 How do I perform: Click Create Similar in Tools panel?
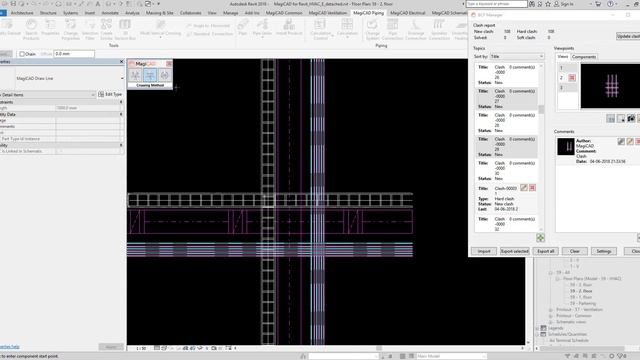coord(106,29)
